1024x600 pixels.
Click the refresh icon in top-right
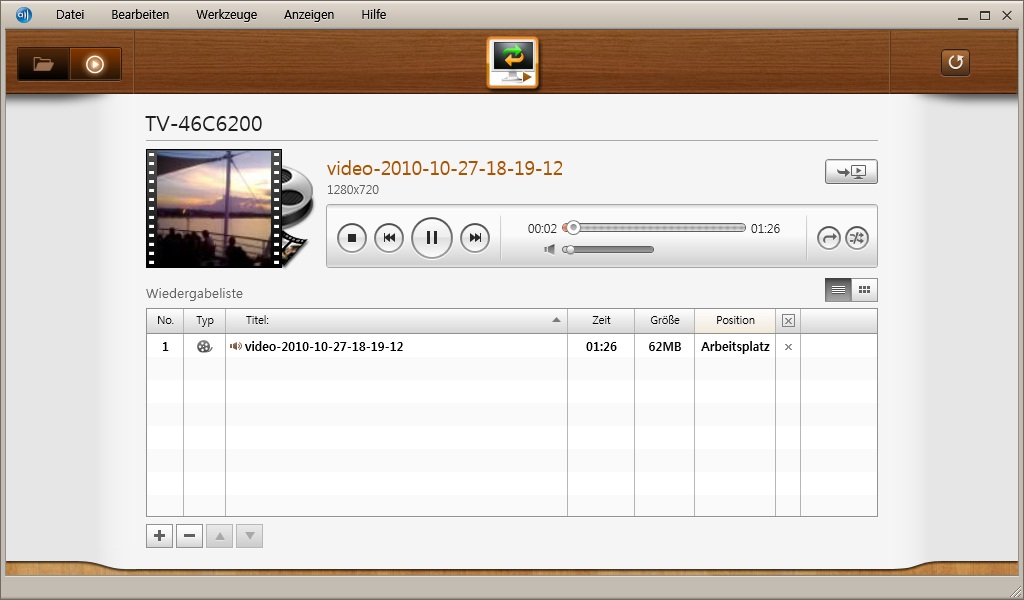point(955,63)
